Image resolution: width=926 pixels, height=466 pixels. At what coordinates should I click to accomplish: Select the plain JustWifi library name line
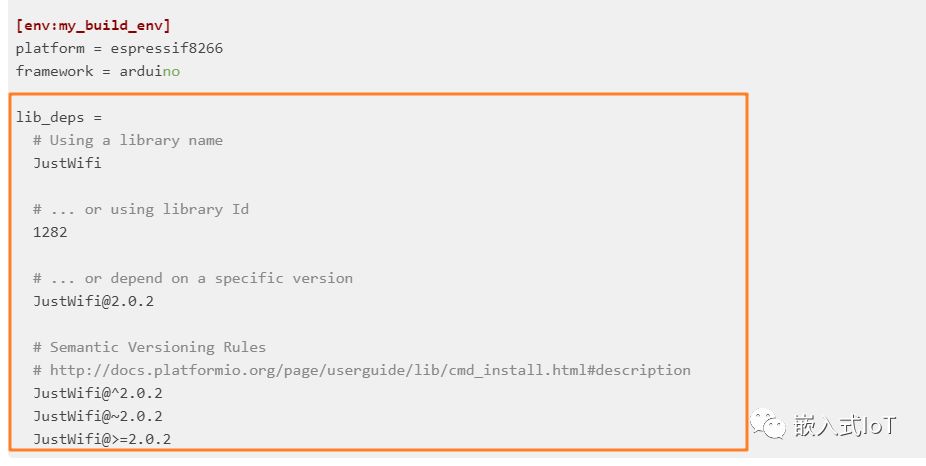(67, 163)
